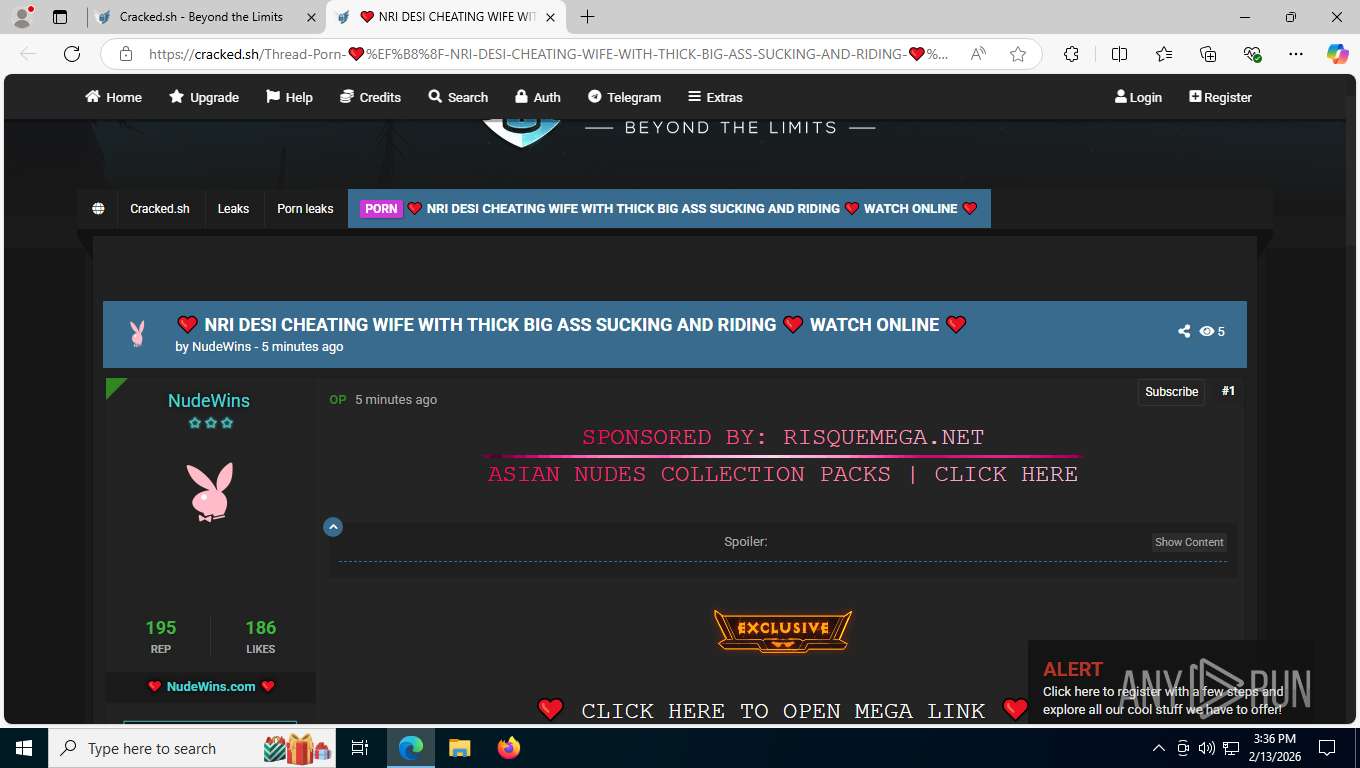Image resolution: width=1360 pixels, height=768 pixels.
Task: Toggle split screen view
Action: (1119, 54)
